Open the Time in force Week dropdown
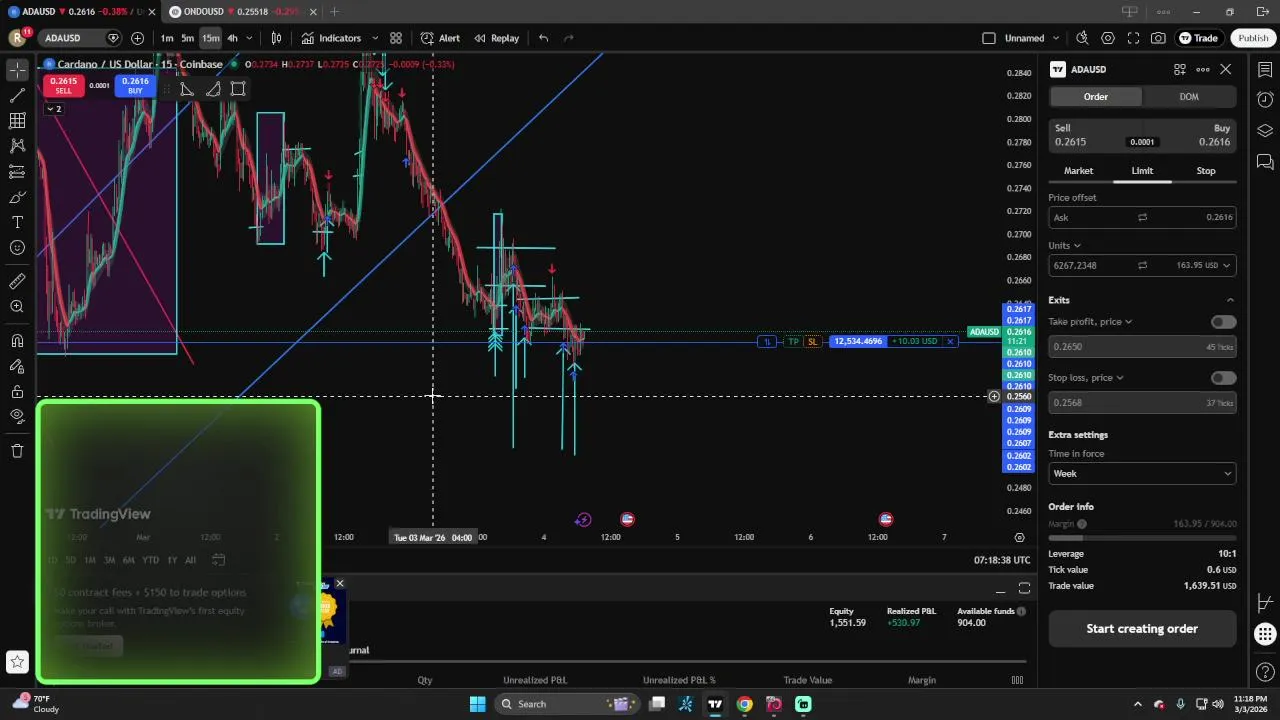Screen dimensions: 1280x720 point(1142,474)
